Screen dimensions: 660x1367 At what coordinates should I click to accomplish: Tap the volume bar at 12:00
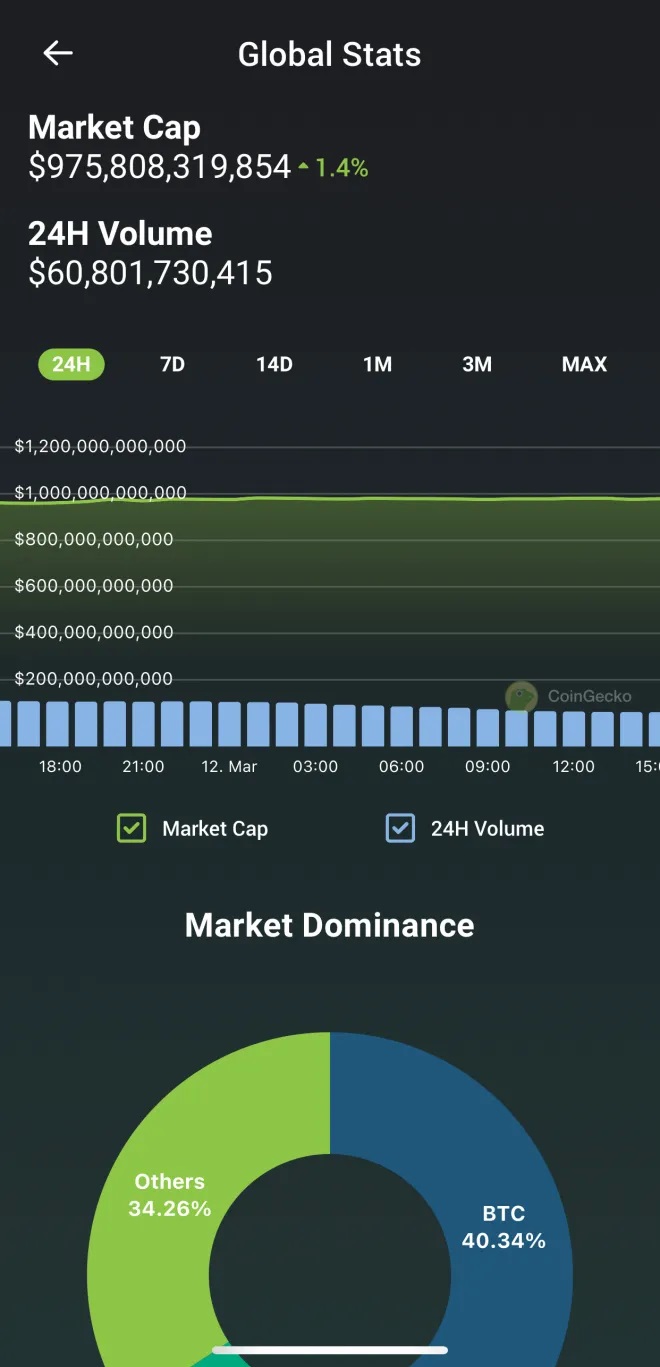click(x=574, y=728)
